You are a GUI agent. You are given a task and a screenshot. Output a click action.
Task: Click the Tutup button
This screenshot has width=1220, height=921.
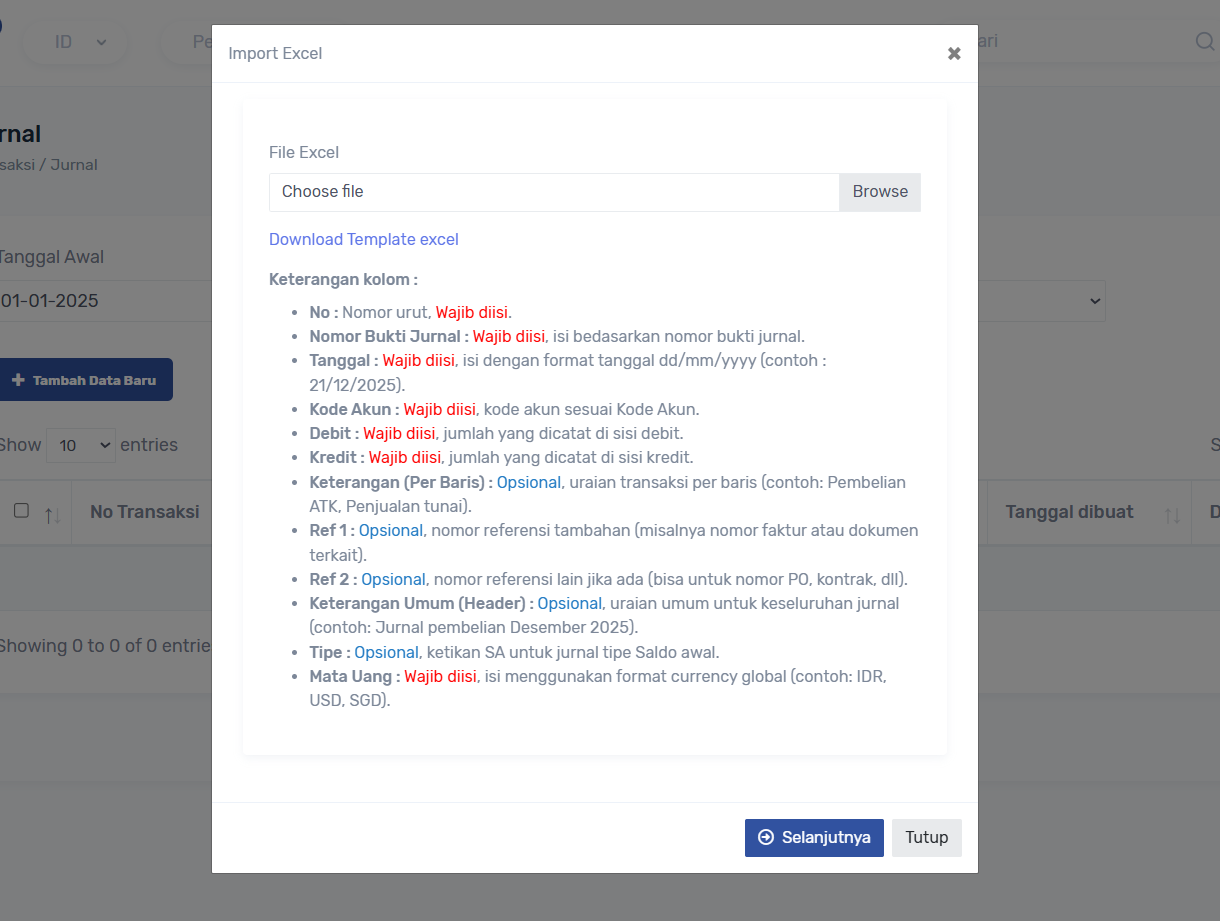point(926,838)
